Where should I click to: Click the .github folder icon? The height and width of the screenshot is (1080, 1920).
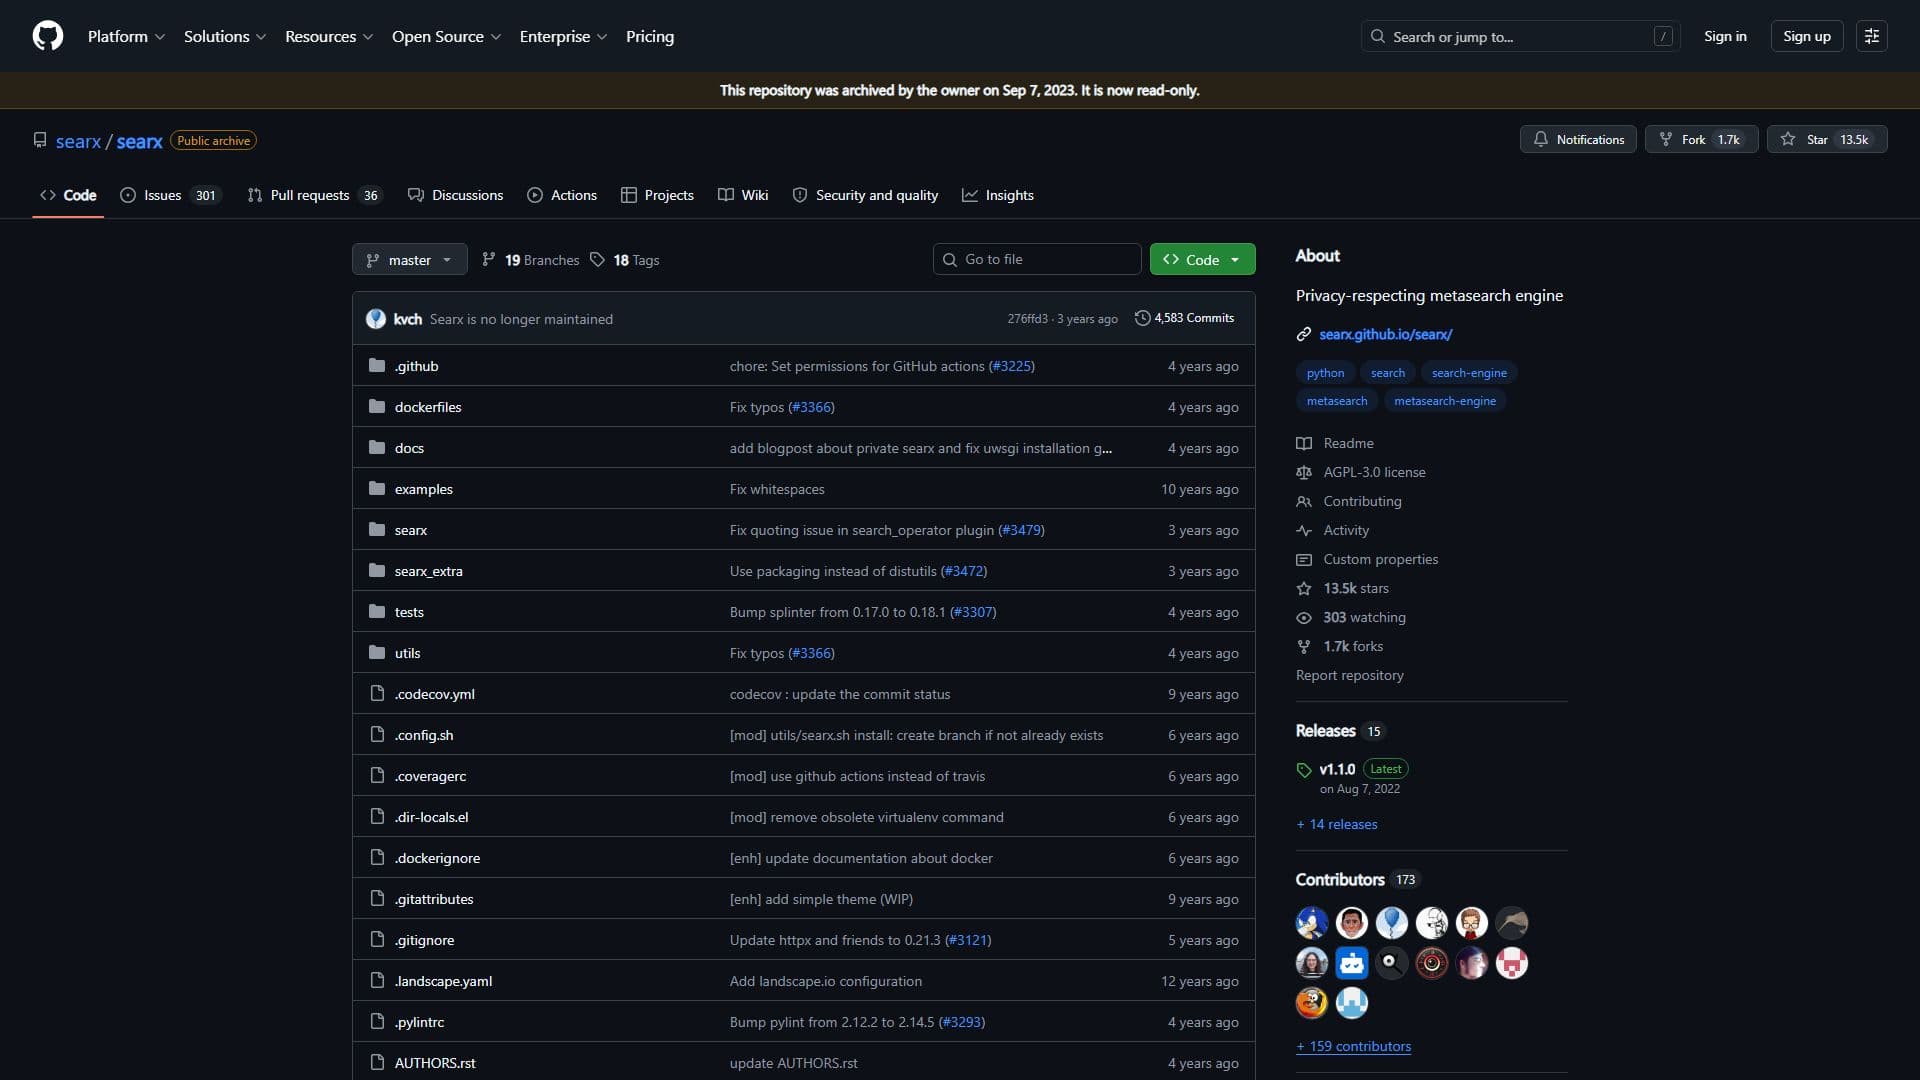point(377,366)
